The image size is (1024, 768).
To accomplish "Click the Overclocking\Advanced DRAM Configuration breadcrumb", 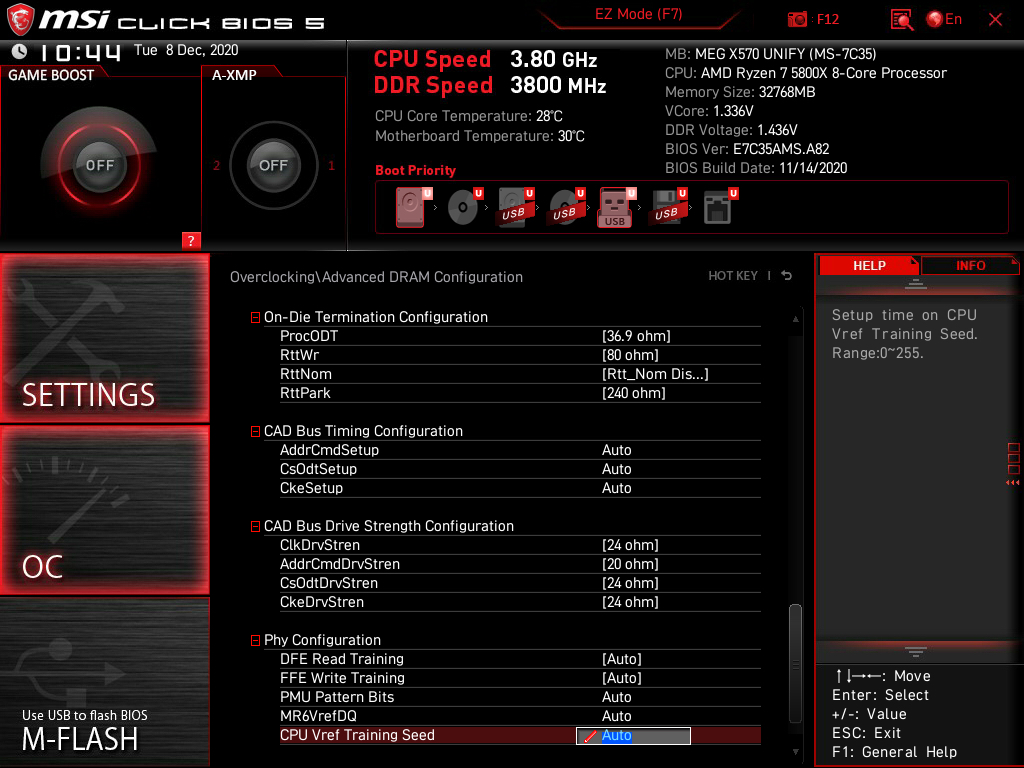I will pos(376,277).
